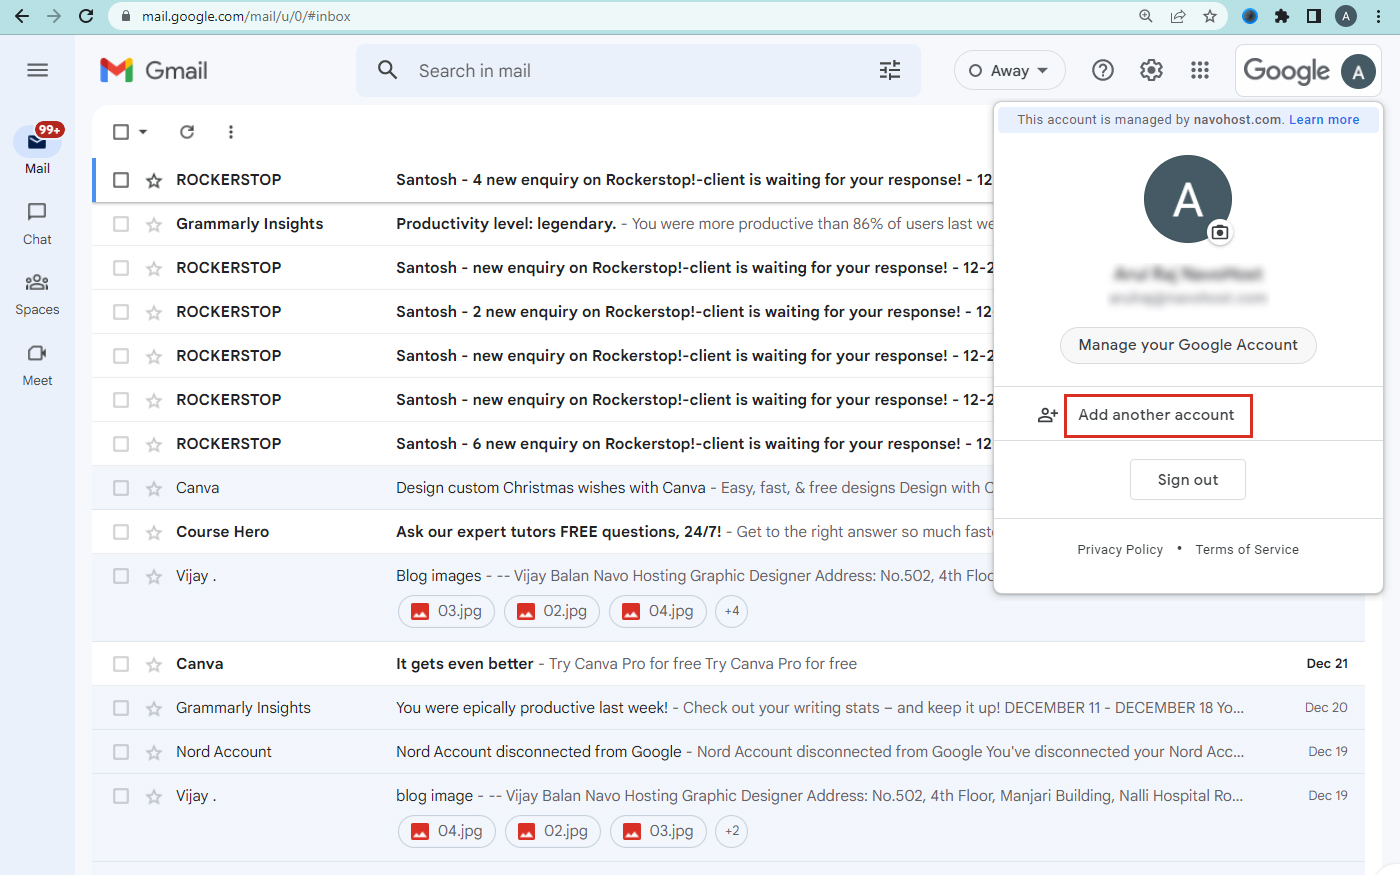Screen dimensions: 1400x875
Task: Change profile picture via camera icon
Action: [x=1220, y=232]
